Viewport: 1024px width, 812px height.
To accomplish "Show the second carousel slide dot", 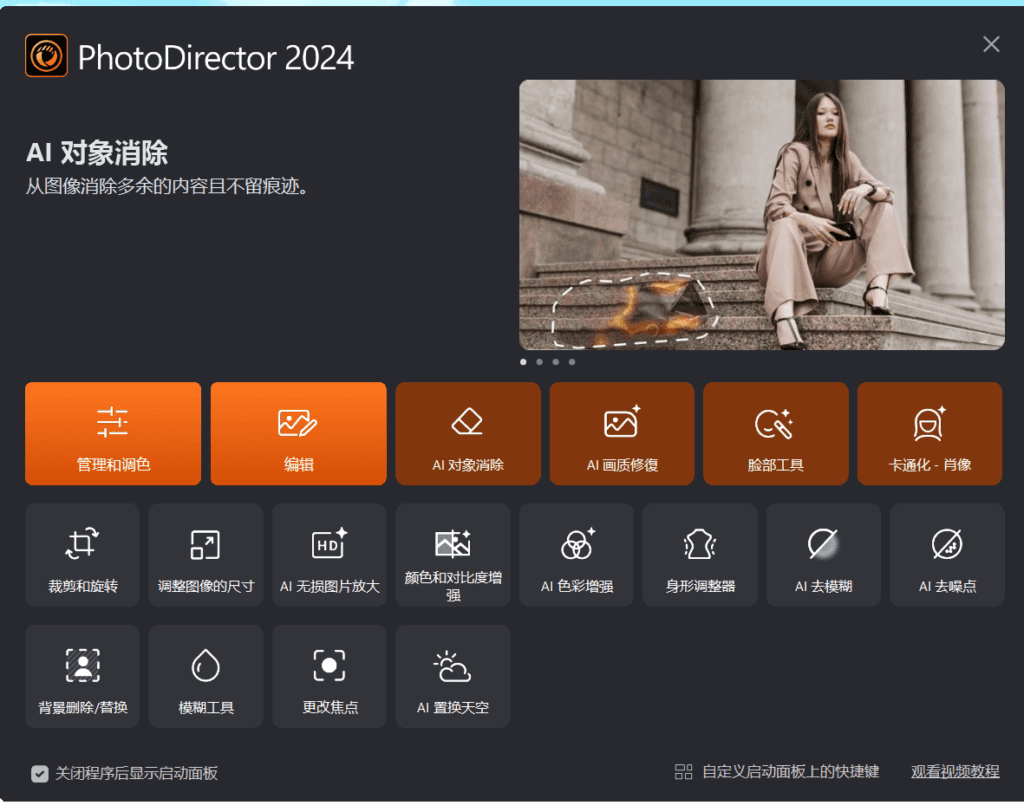I will [539, 362].
